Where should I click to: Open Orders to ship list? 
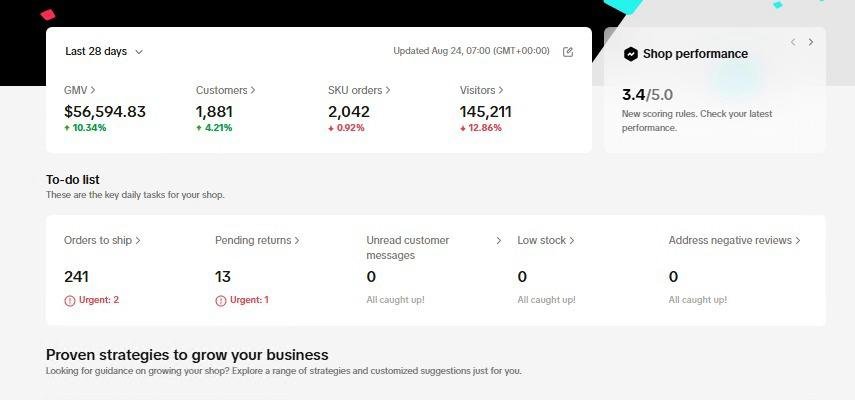pos(103,240)
